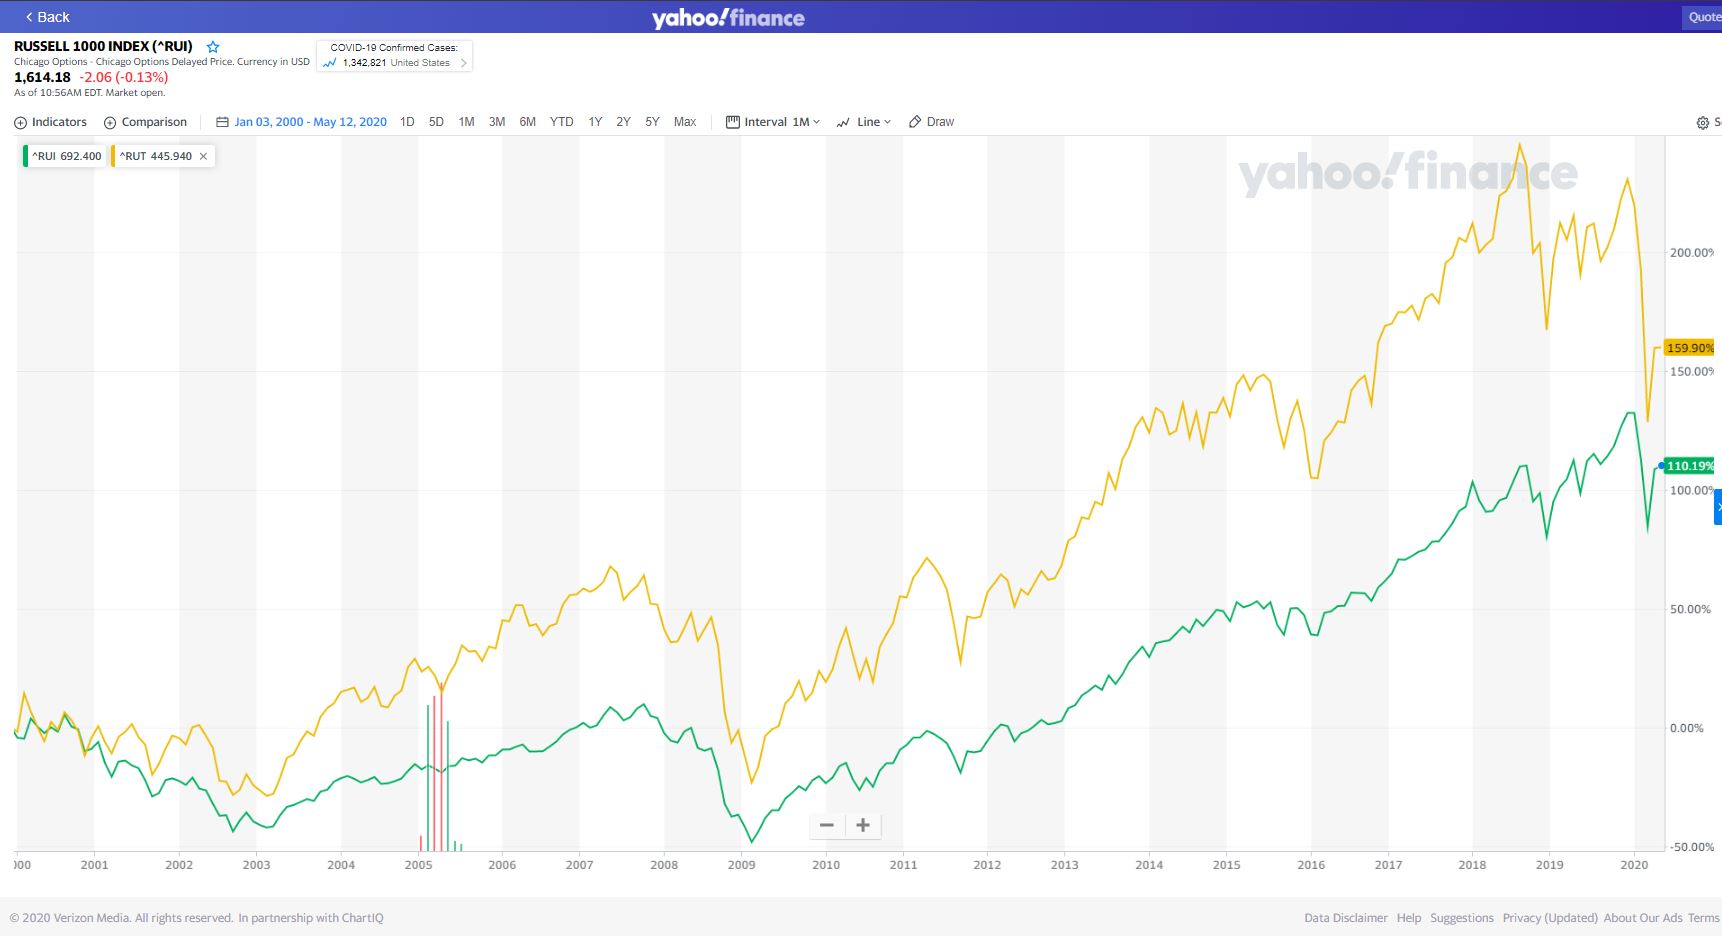Activate the Draw tool
The height and width of the screenshot is (936, 1722).
coord(931,122)
